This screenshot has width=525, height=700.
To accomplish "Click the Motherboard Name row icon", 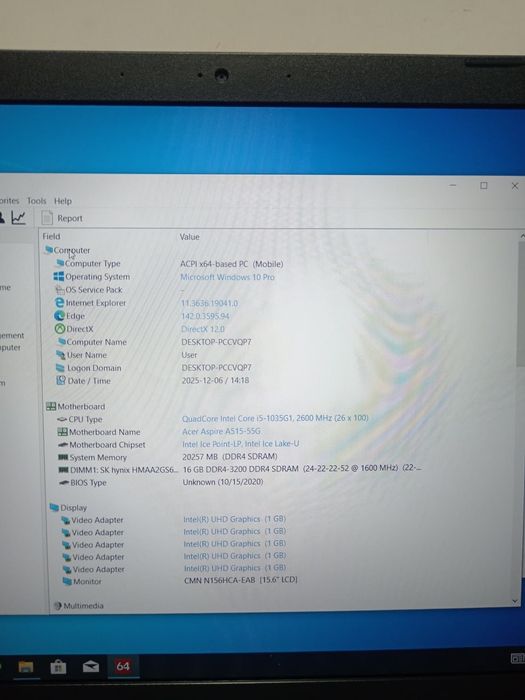I will pos(62,432).
